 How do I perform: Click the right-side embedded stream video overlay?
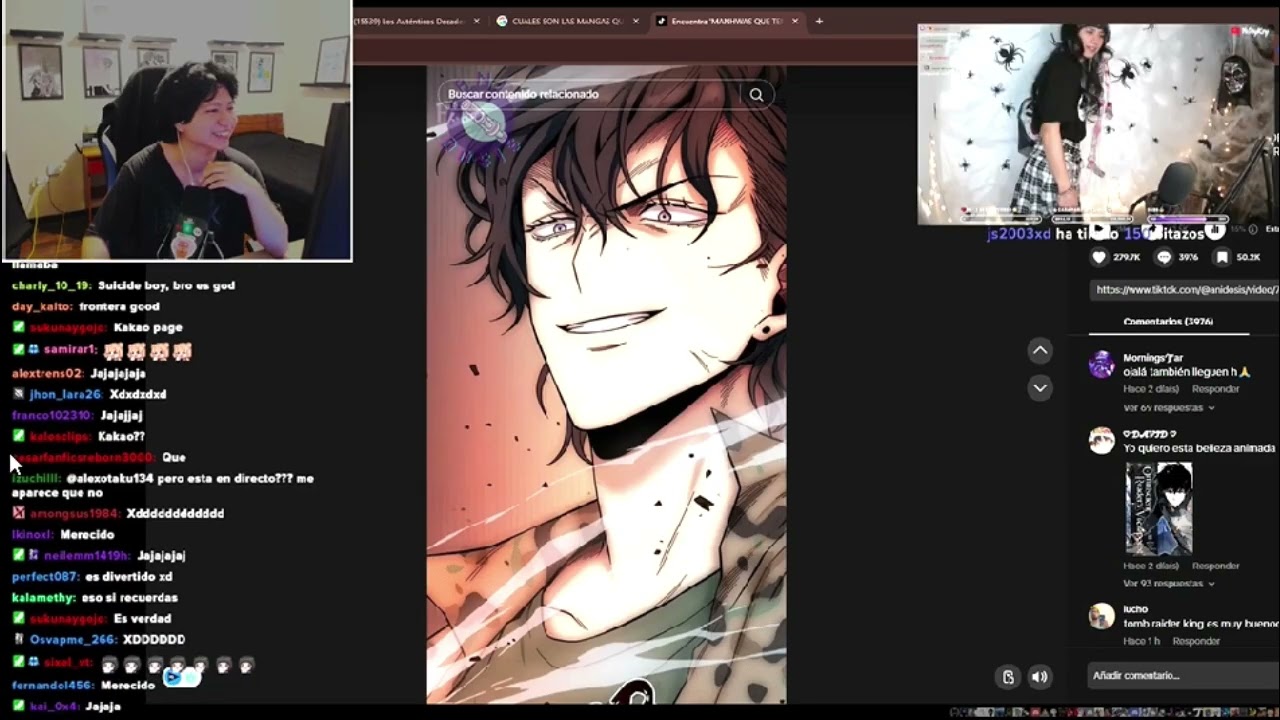[x=1098, y=124]
